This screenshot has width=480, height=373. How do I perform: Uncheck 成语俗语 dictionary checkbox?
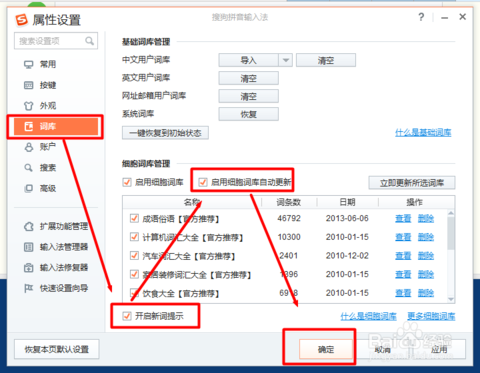coord(134,219)
